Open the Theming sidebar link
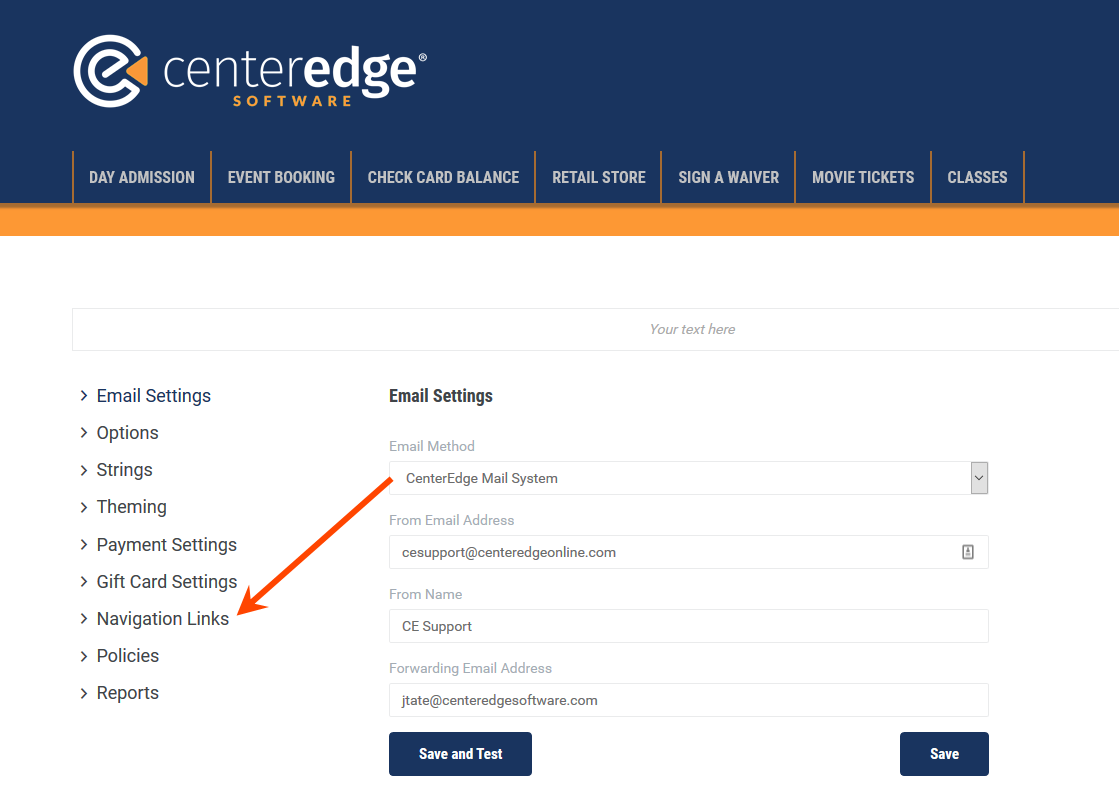This screenshot has width=1119, height=796. (132, 508)
